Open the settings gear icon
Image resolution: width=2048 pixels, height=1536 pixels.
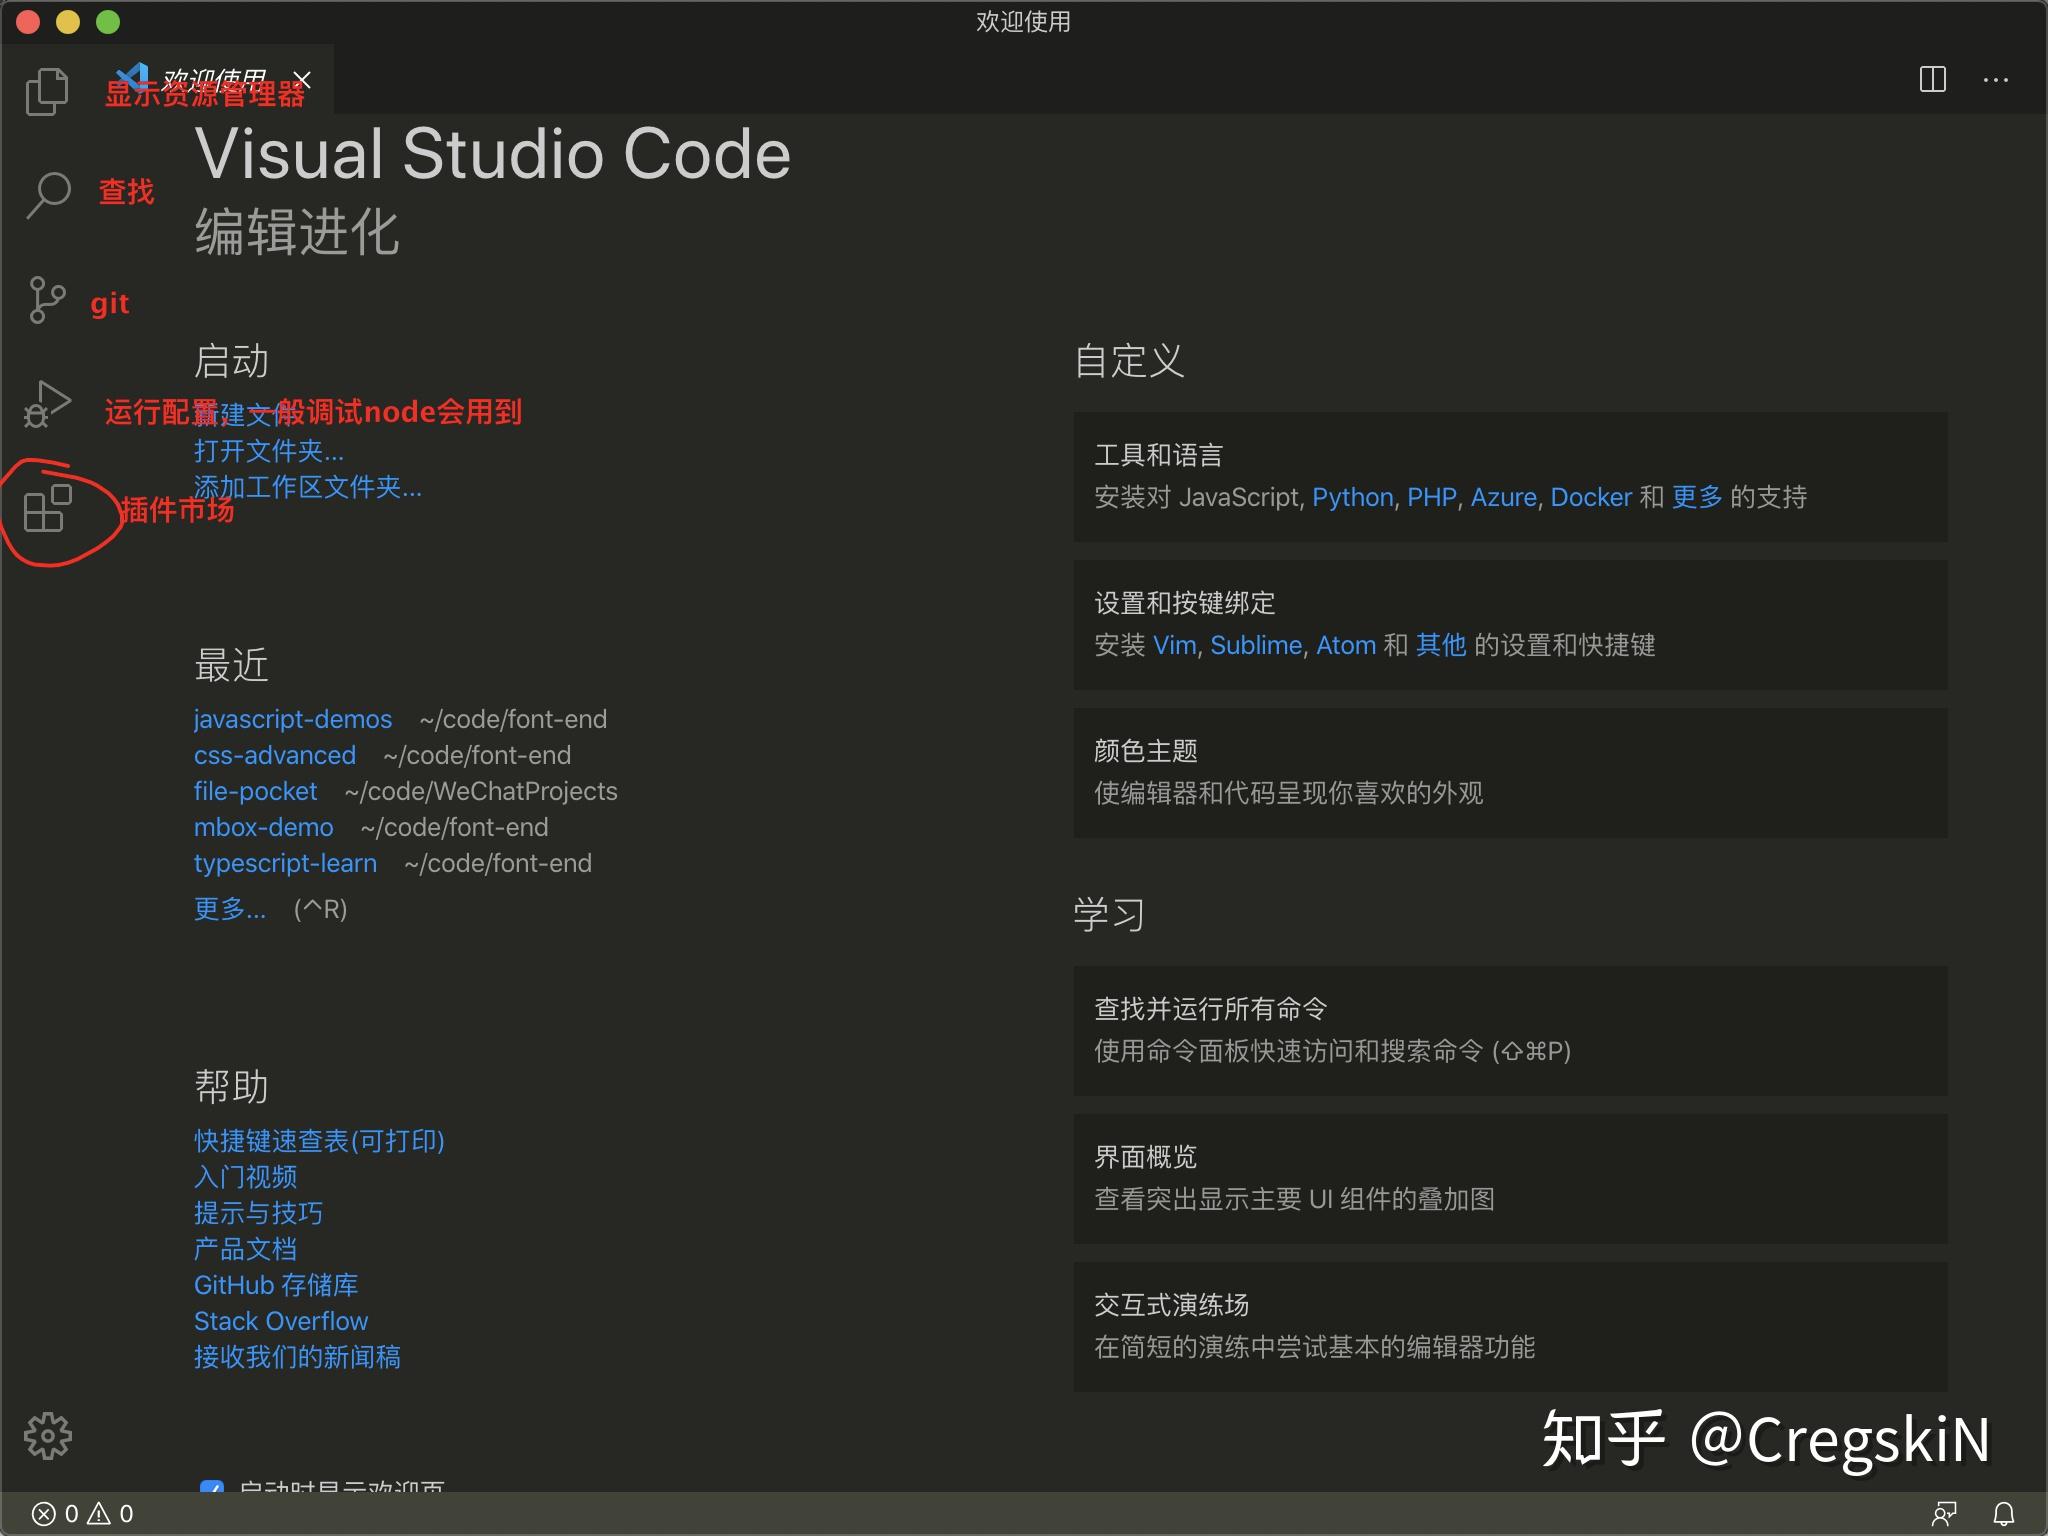(46, 1434)
